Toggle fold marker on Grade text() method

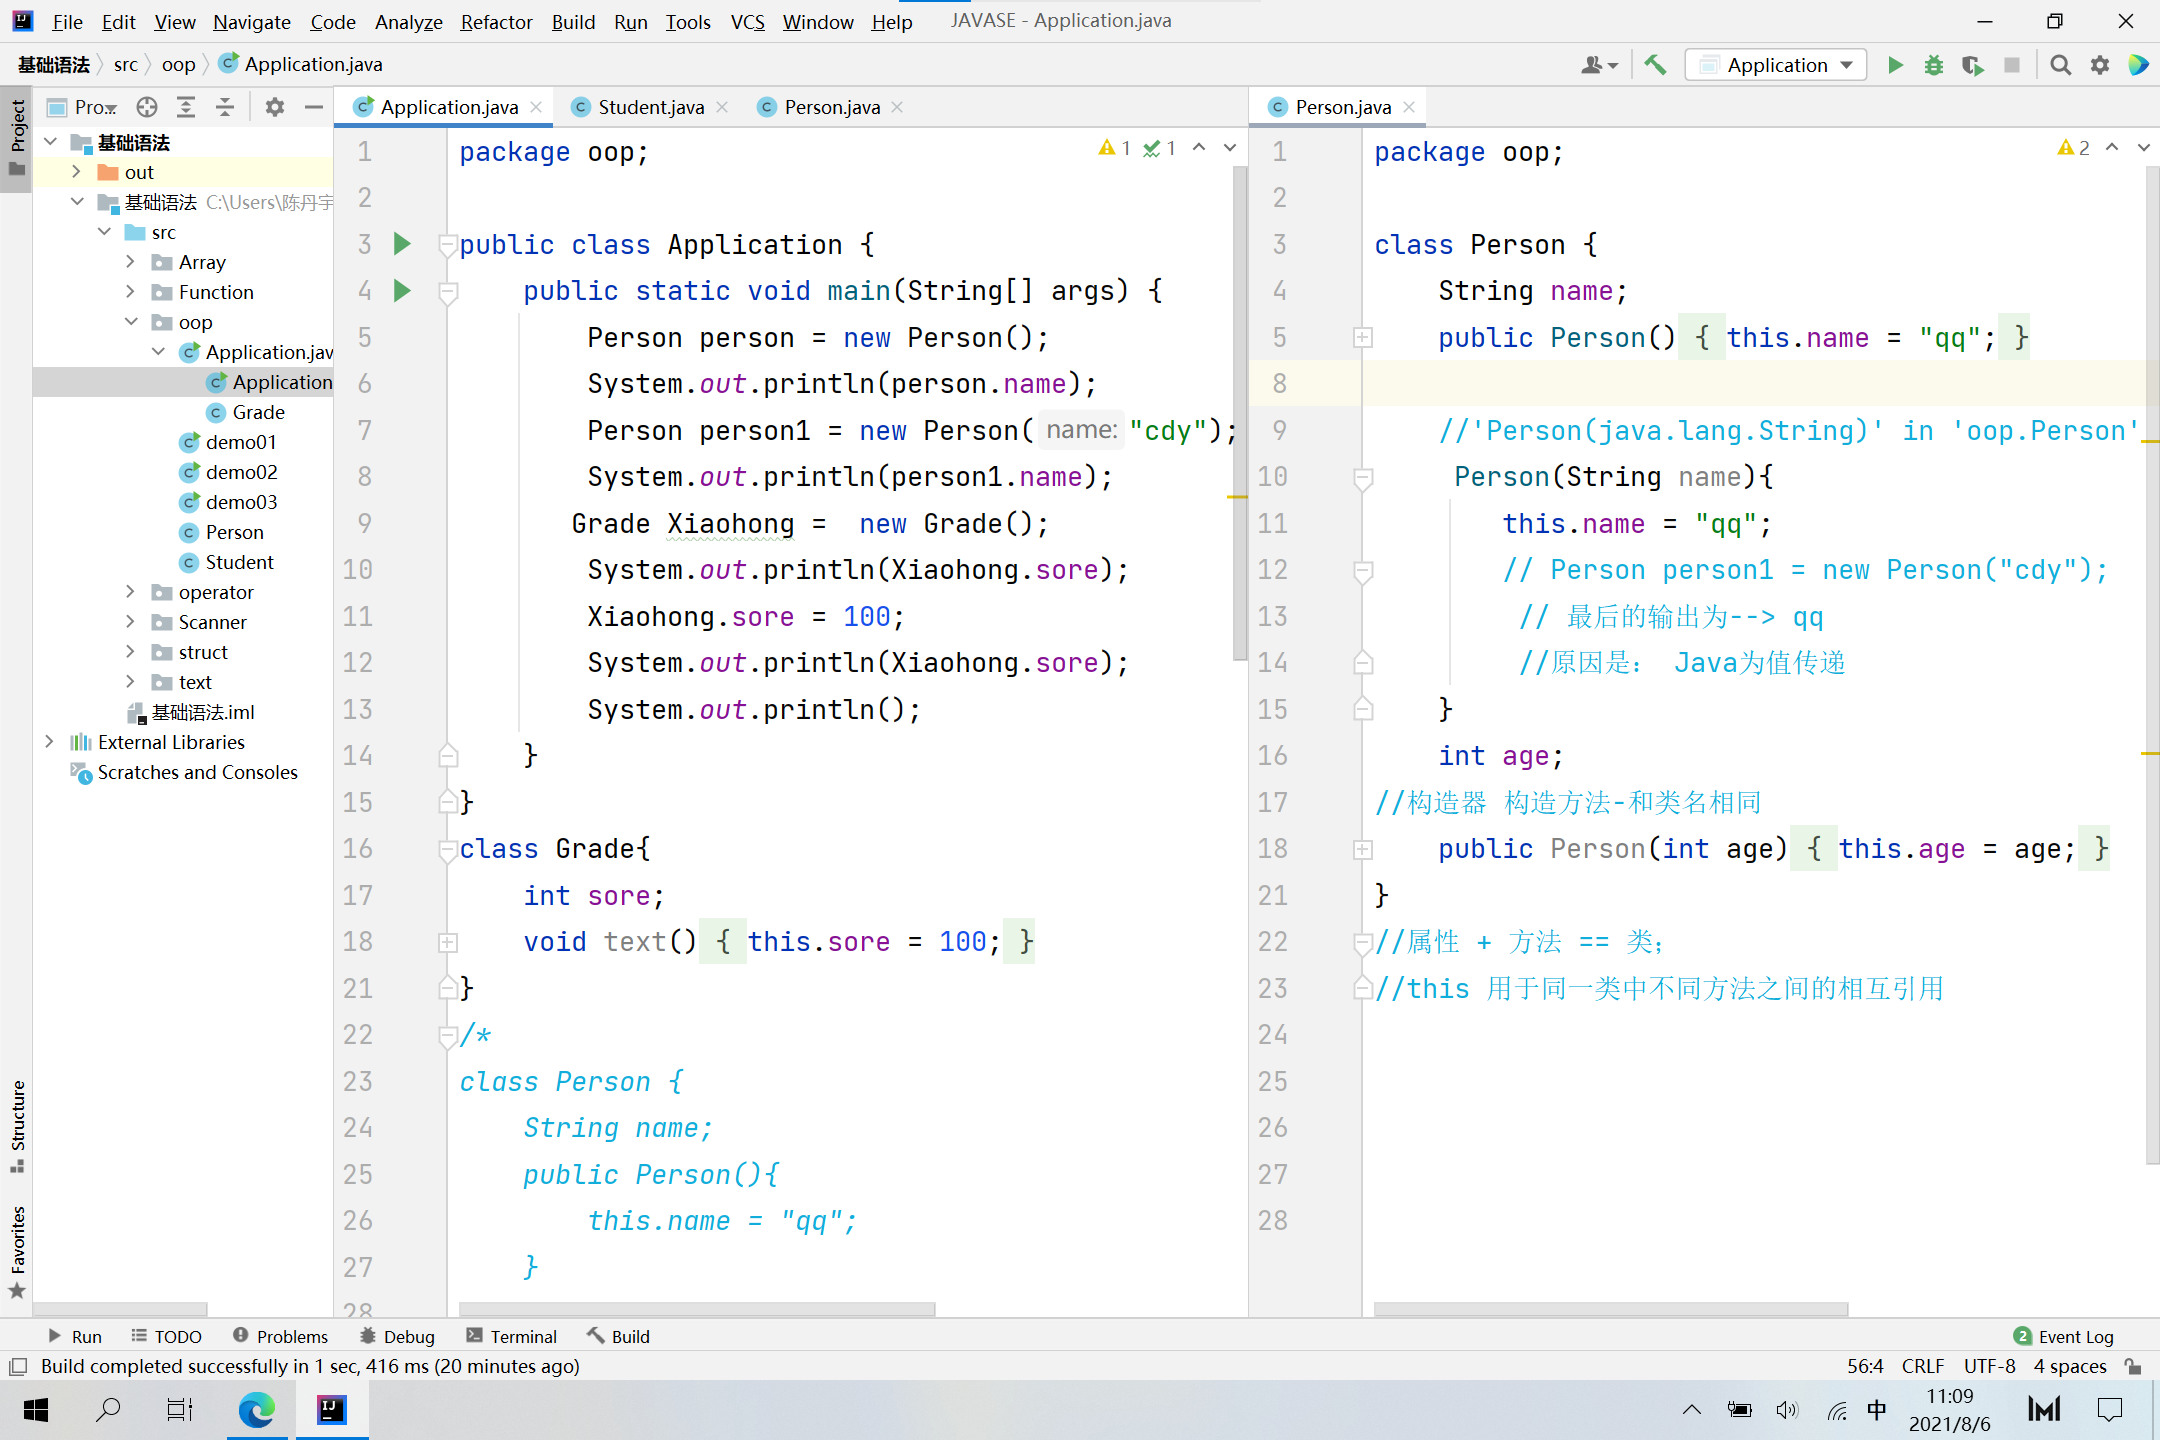[448, 942]
